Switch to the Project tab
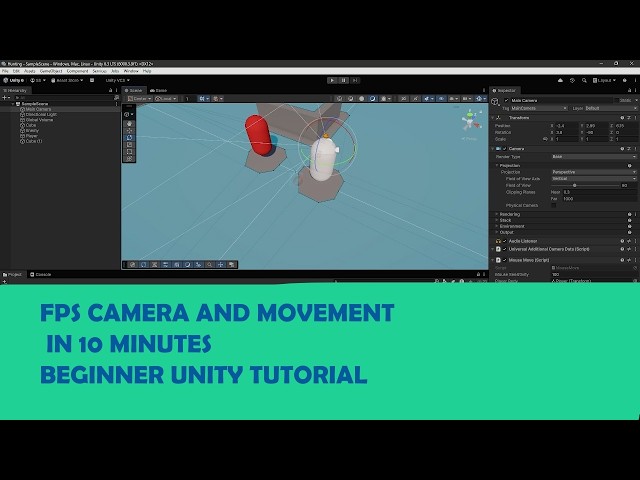The width and height of the screenshot is (640, 480). [x=12, y=274]
